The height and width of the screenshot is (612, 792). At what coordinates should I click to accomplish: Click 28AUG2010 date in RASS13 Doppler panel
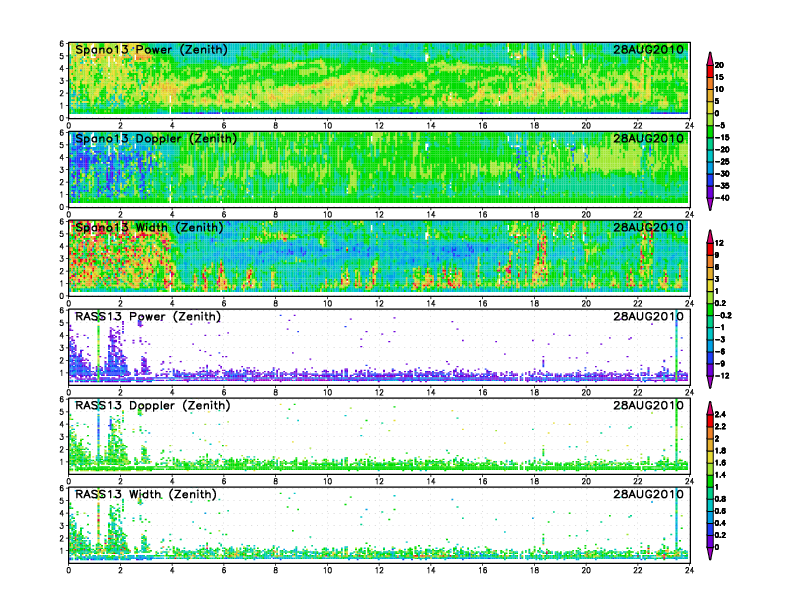tap(648, 405)
